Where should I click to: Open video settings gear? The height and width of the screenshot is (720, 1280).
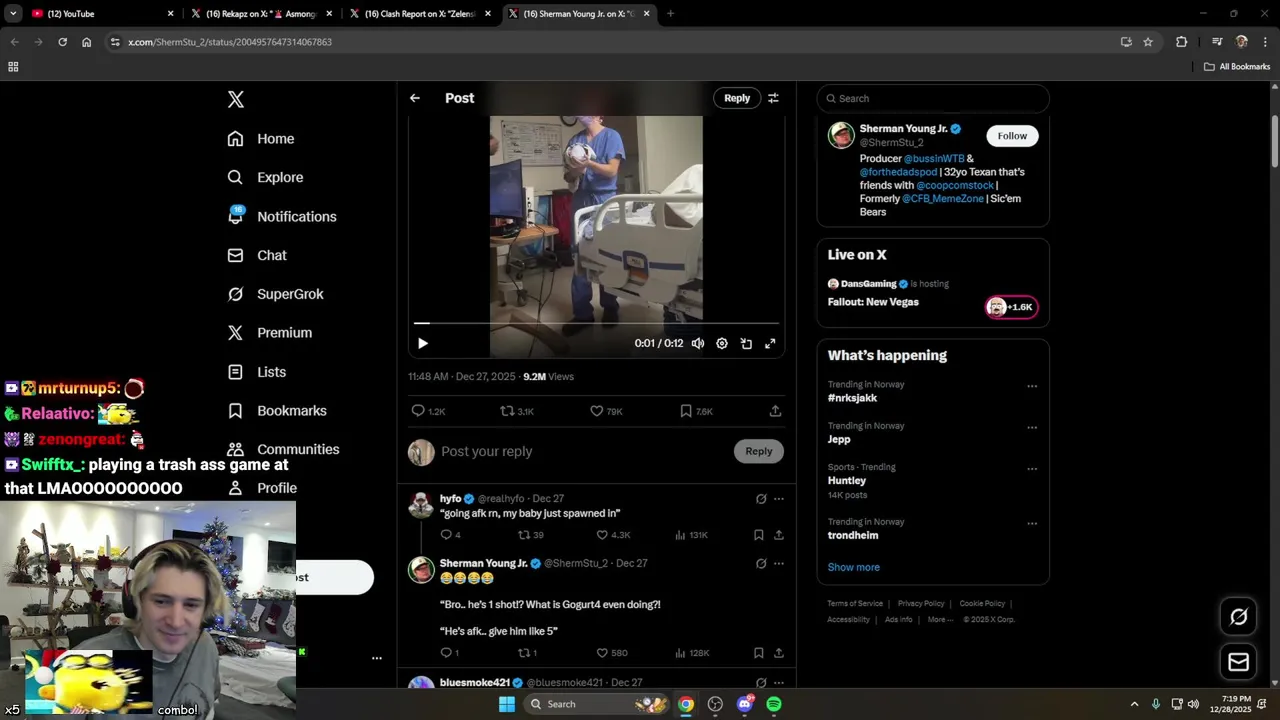[x=722, y=343]
